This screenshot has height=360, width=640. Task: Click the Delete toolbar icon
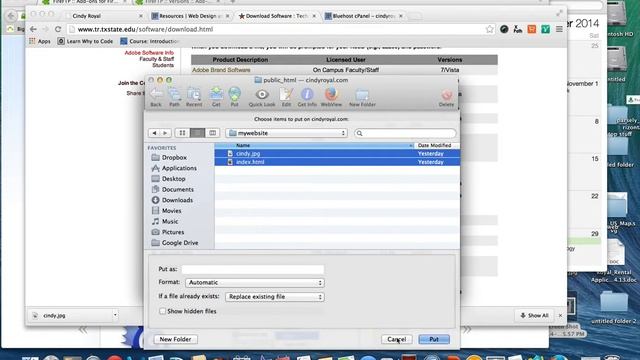[446, 97]
